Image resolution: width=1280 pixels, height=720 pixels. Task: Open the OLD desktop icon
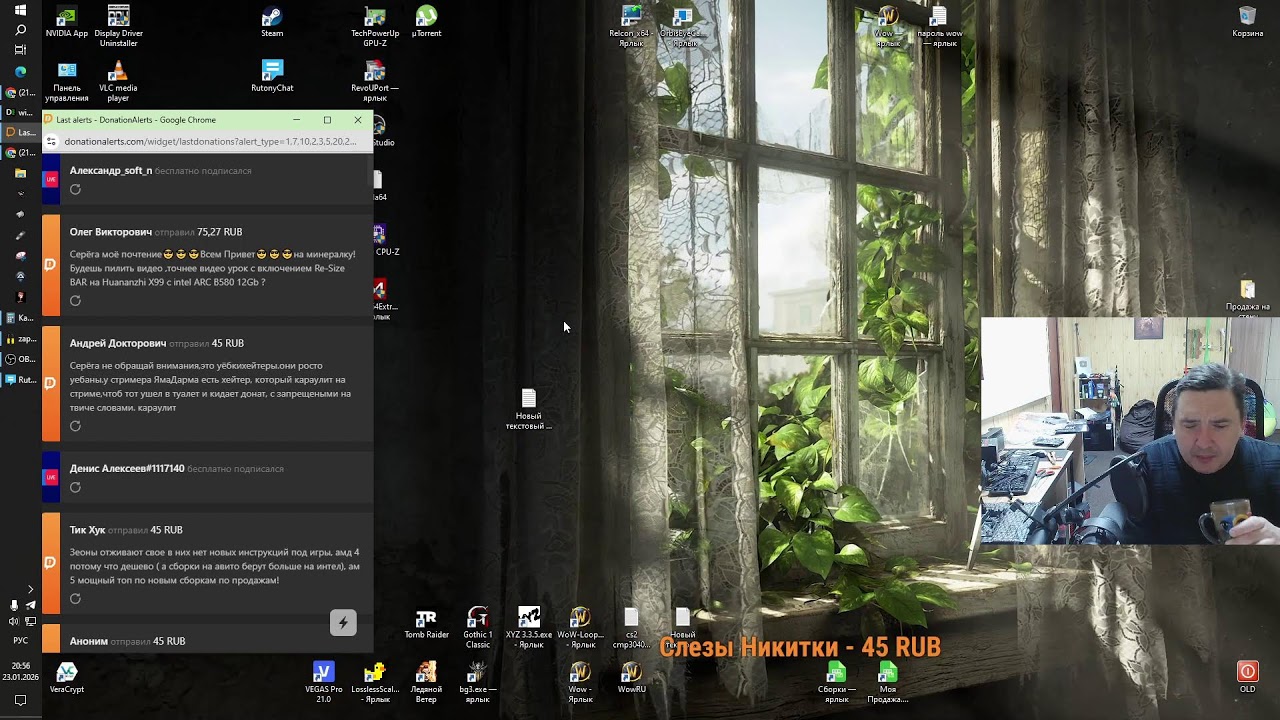(x=1247, y=678)
